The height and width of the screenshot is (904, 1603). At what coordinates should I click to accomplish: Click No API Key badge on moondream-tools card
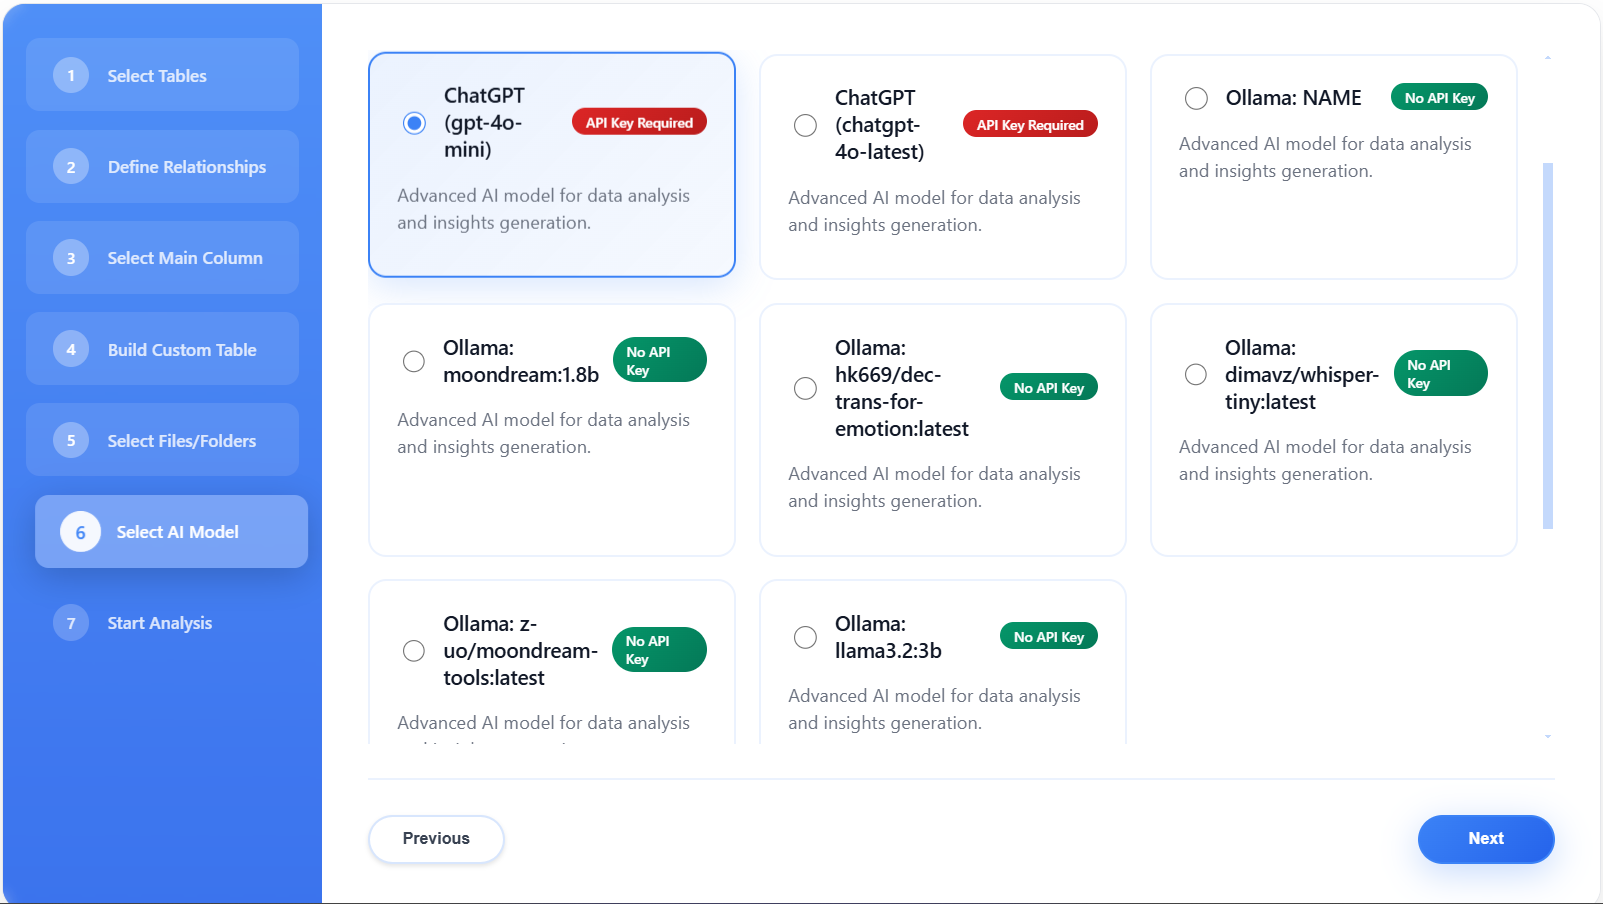(659, 650)
